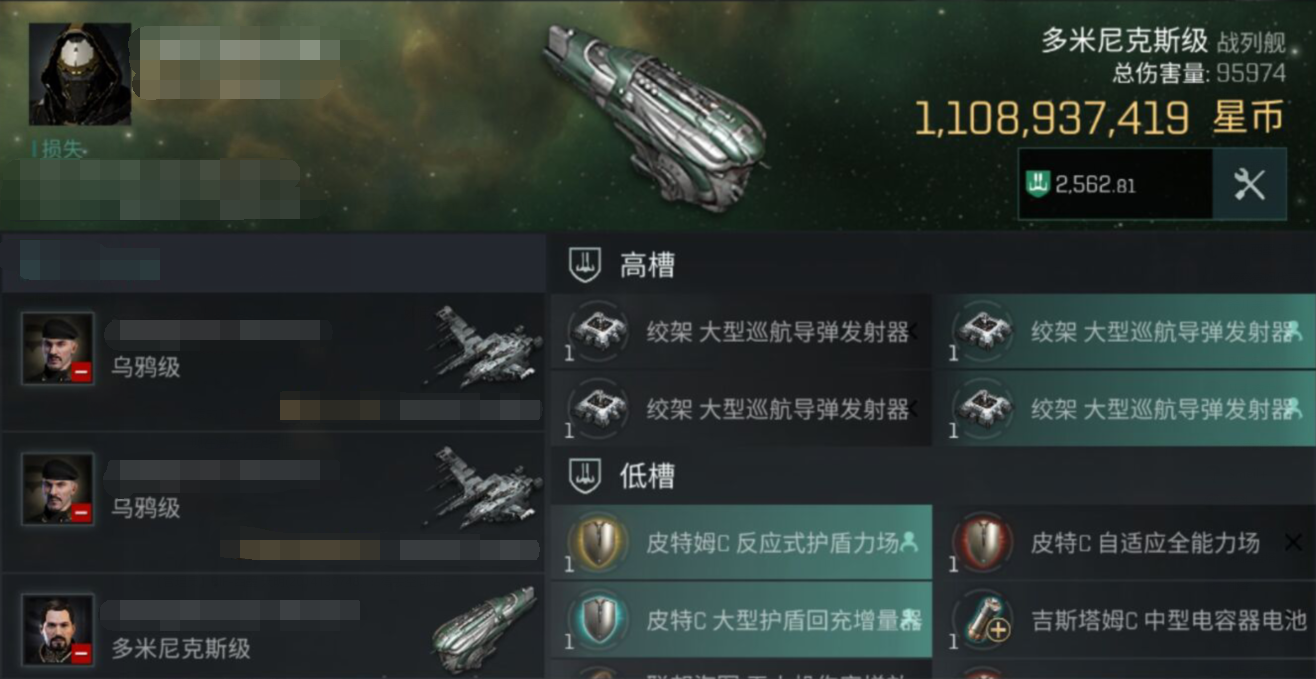Open the victim's hooded pilot portrait

(80, 74)
